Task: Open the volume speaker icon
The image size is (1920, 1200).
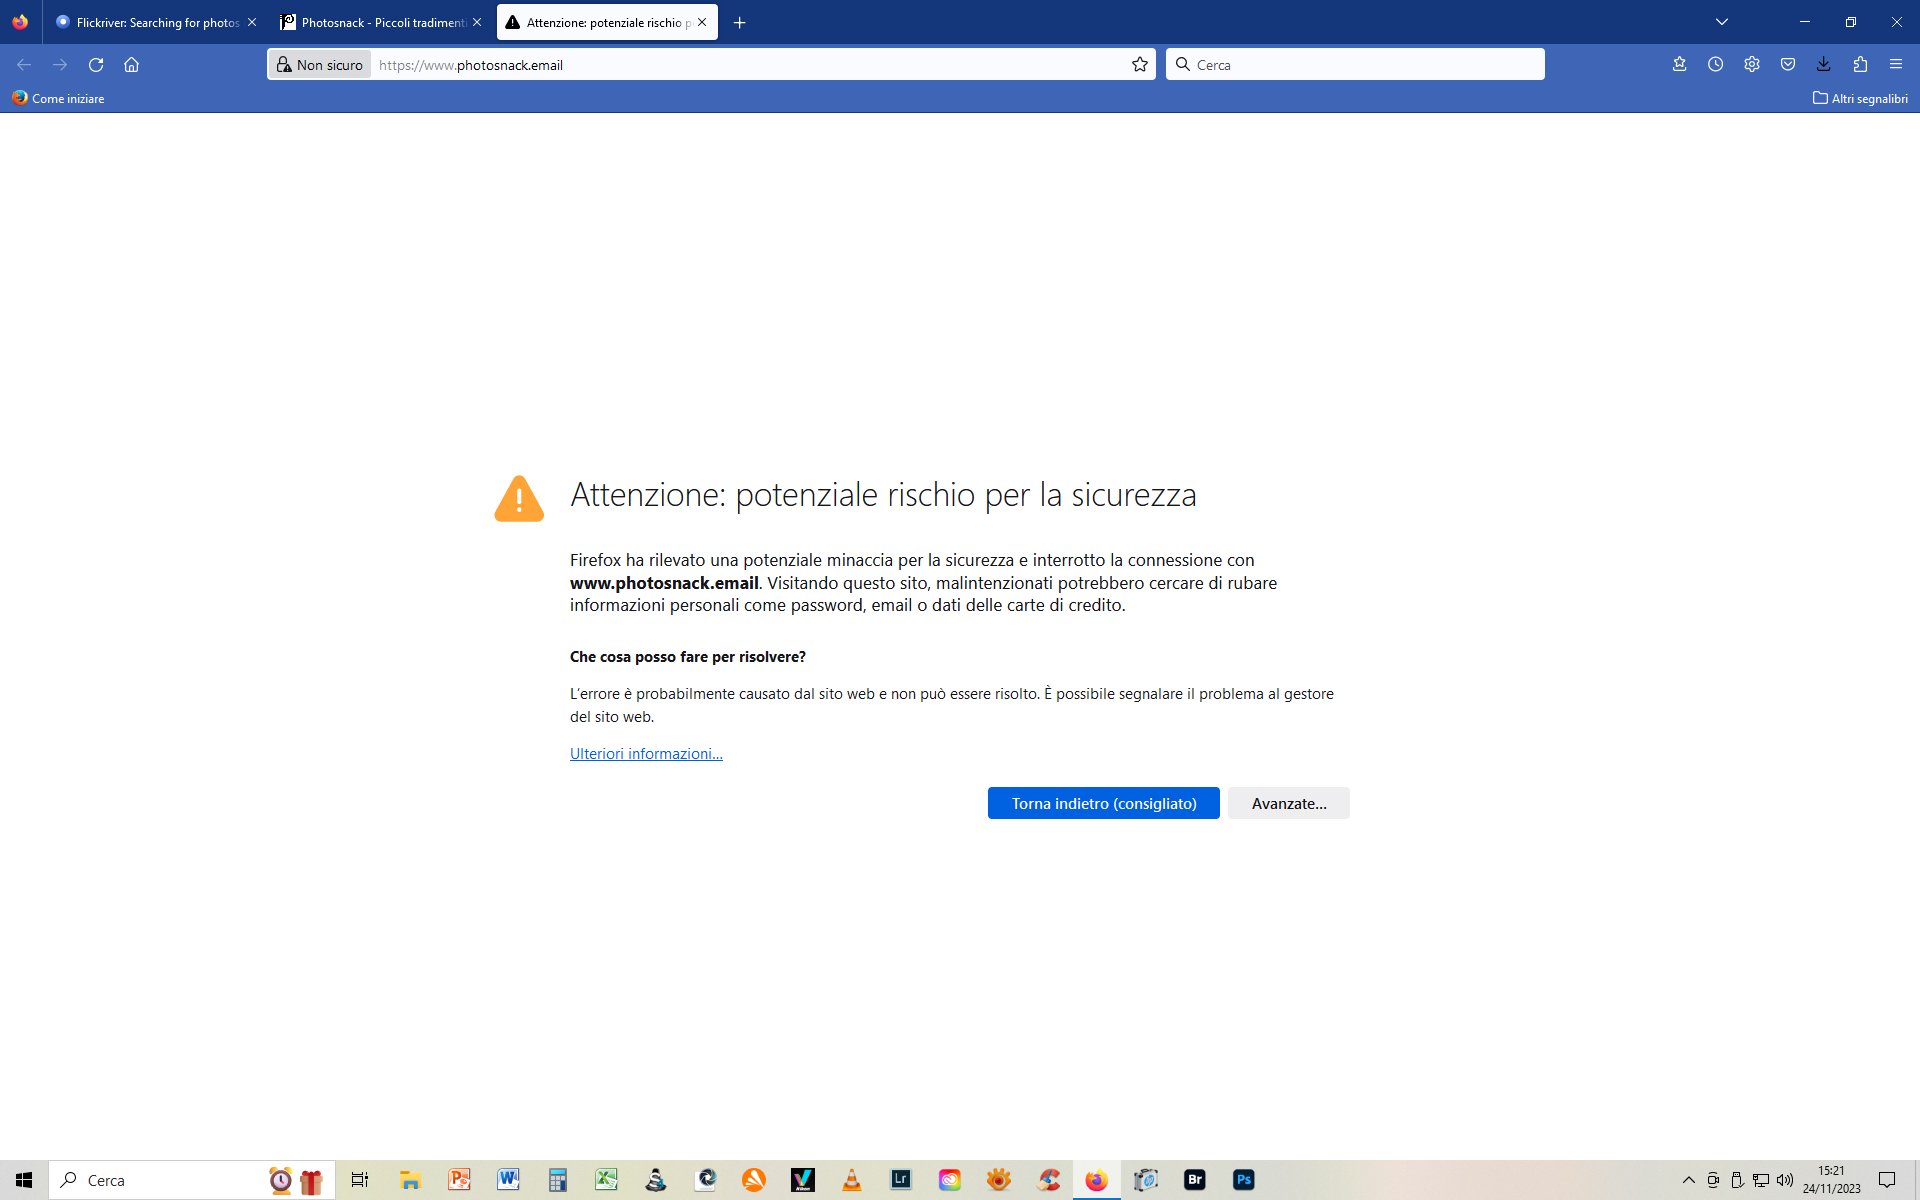Action: (1785, 1180)
